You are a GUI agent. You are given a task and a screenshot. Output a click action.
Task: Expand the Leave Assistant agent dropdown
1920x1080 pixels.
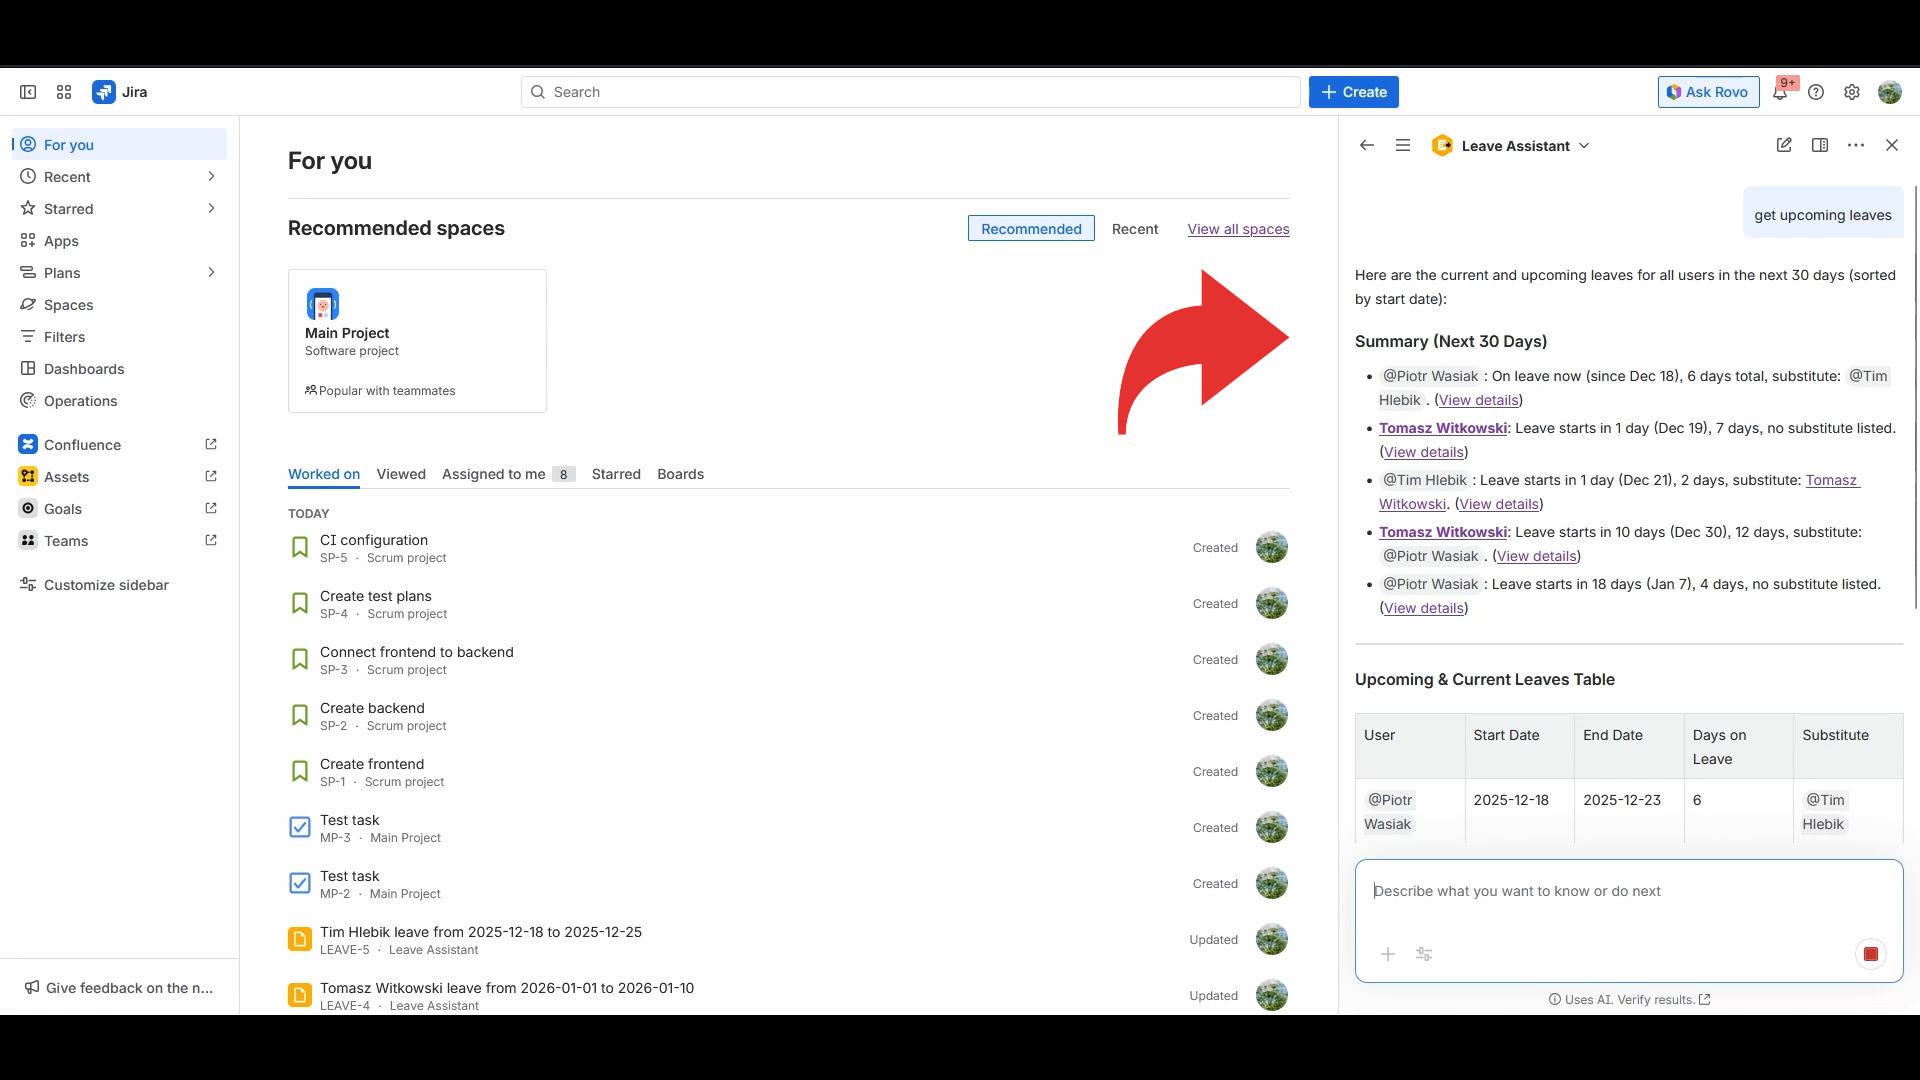(1584, 146)
